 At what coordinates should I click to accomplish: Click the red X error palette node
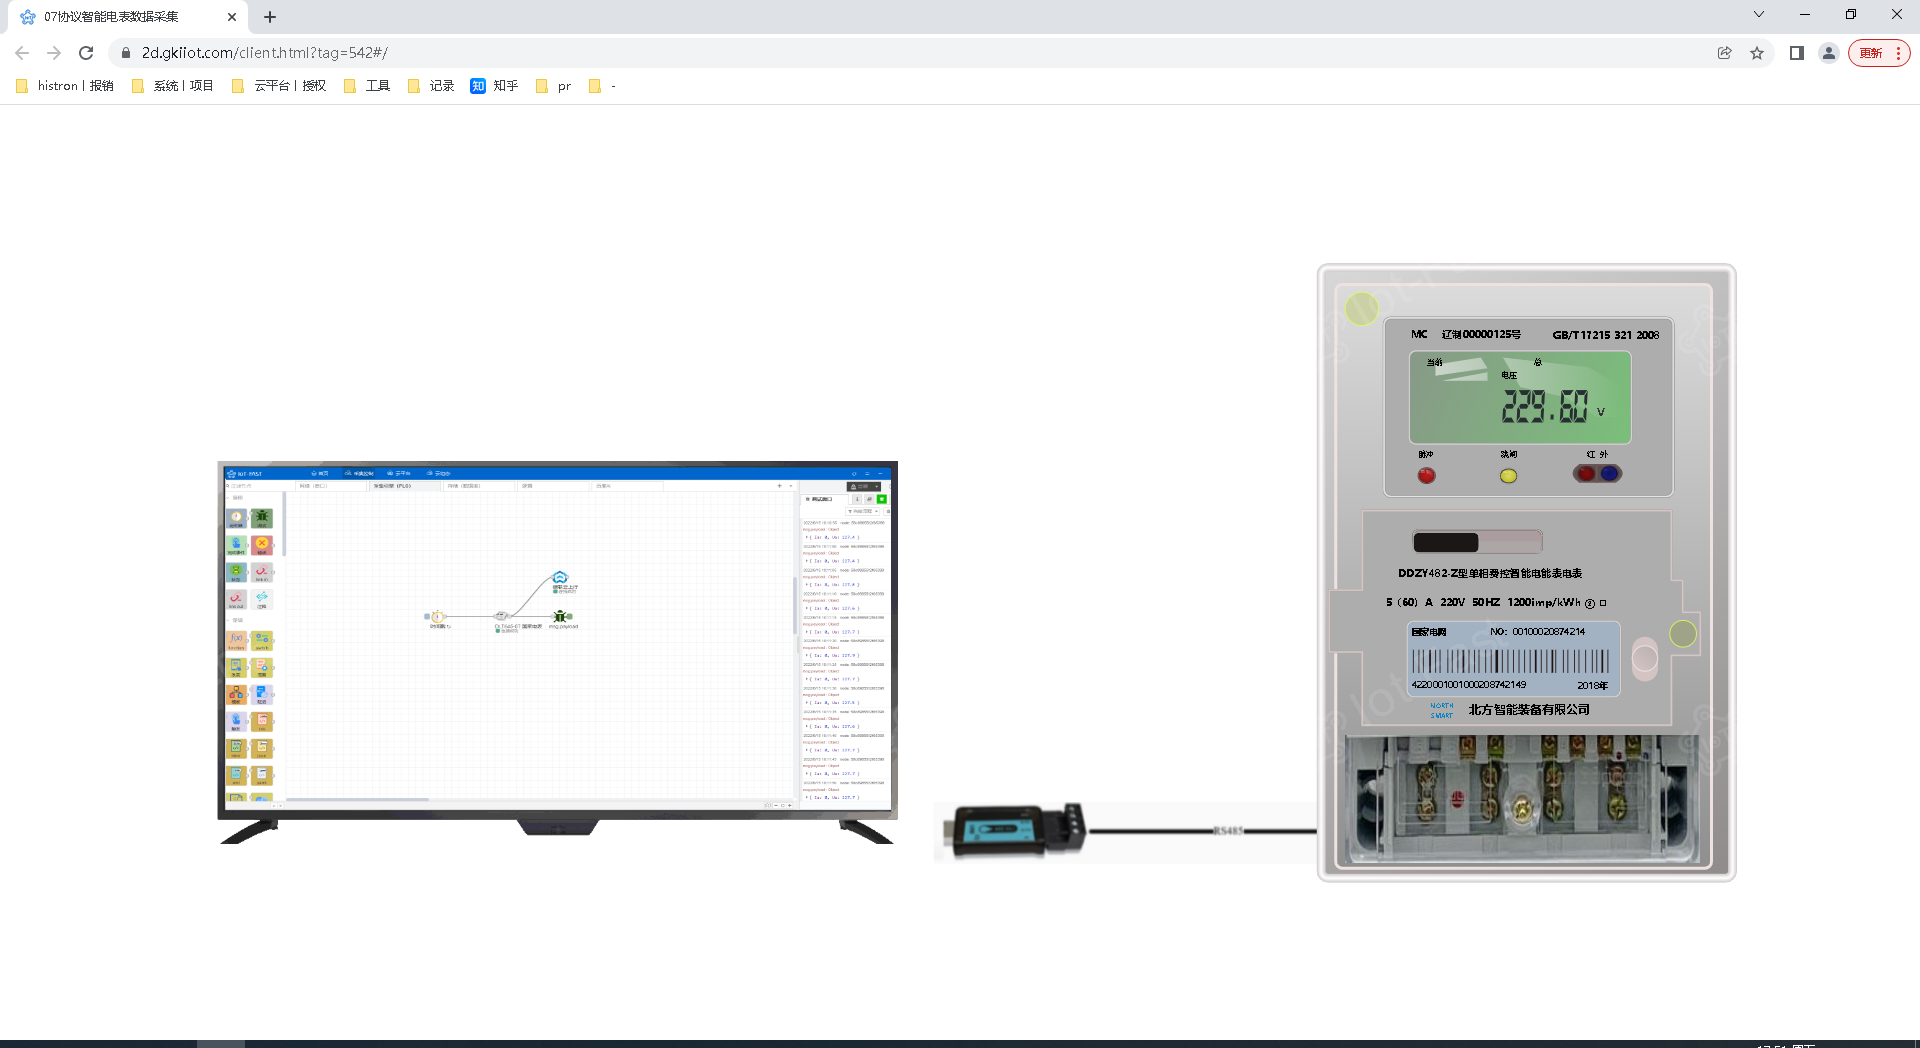[x=262, y=545]
